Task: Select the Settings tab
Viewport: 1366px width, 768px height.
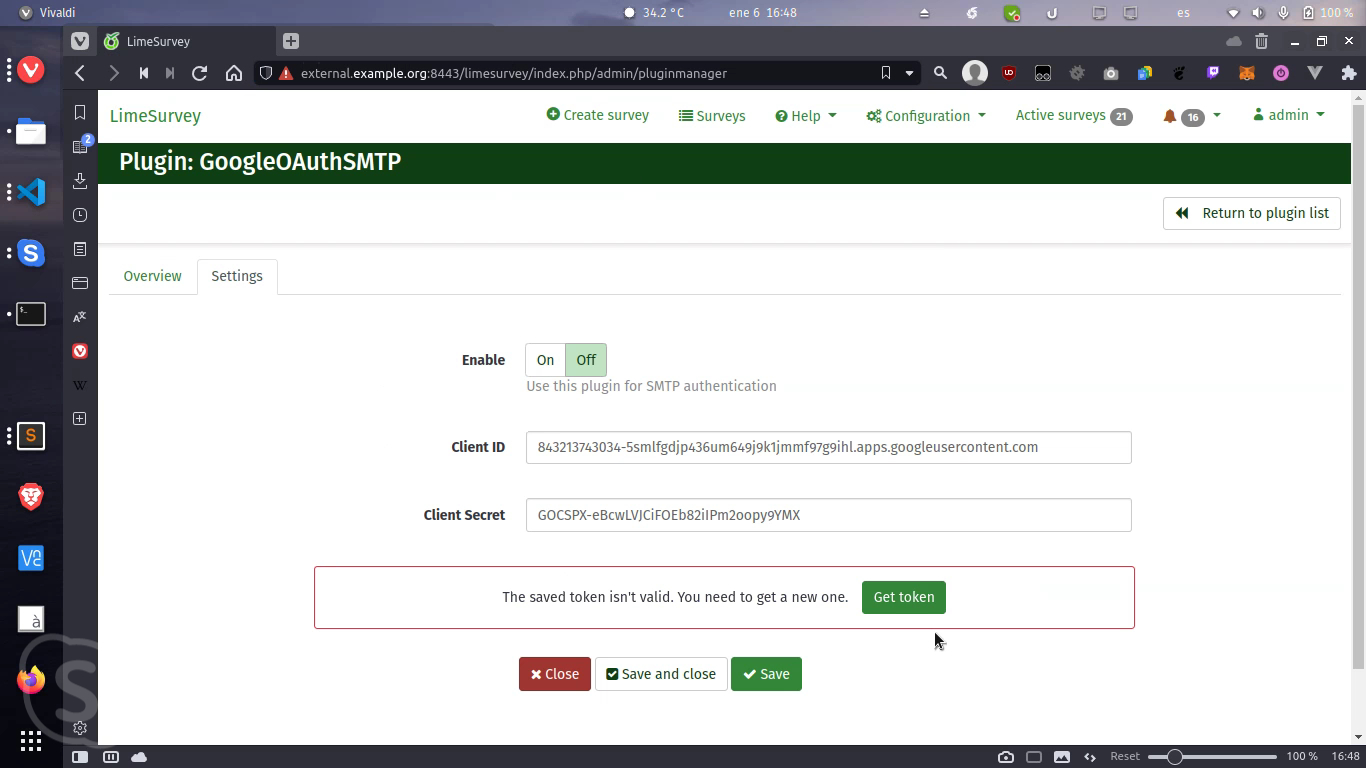Action: 237,276
